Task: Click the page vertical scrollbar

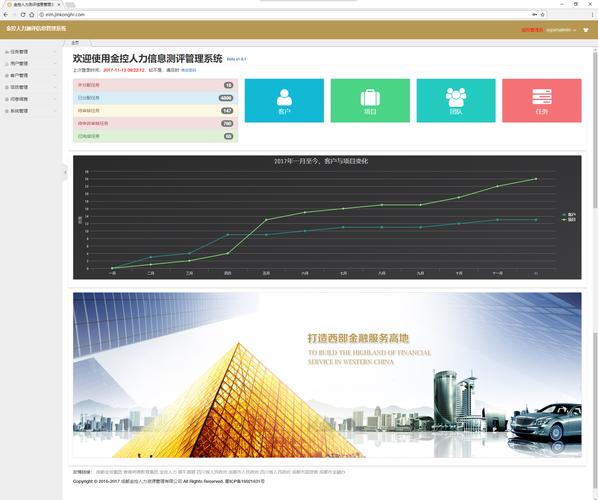Action: point(595,130)
